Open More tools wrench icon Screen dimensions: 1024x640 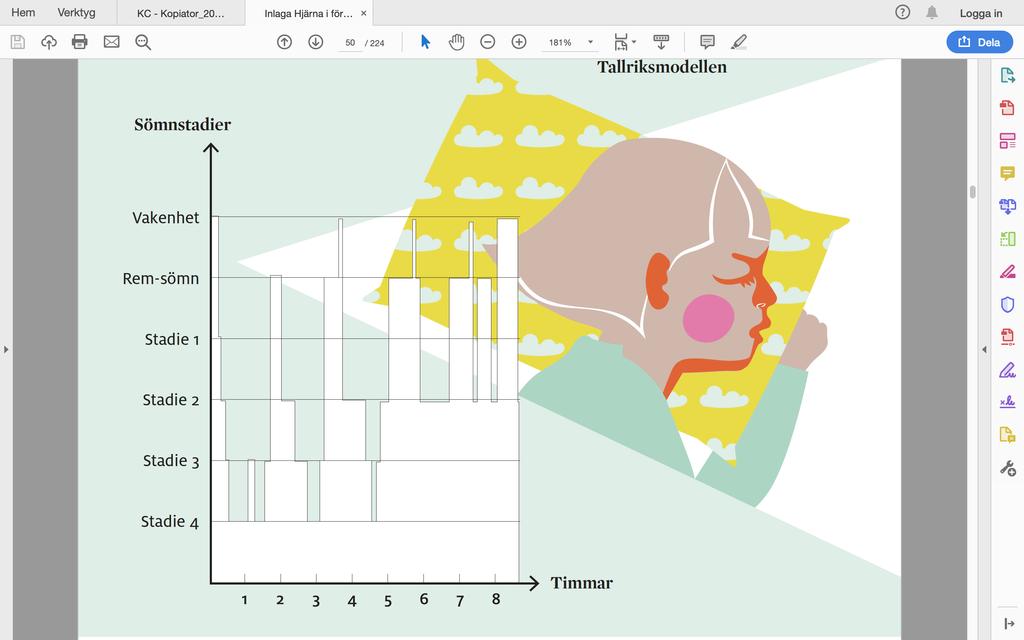1008,468
